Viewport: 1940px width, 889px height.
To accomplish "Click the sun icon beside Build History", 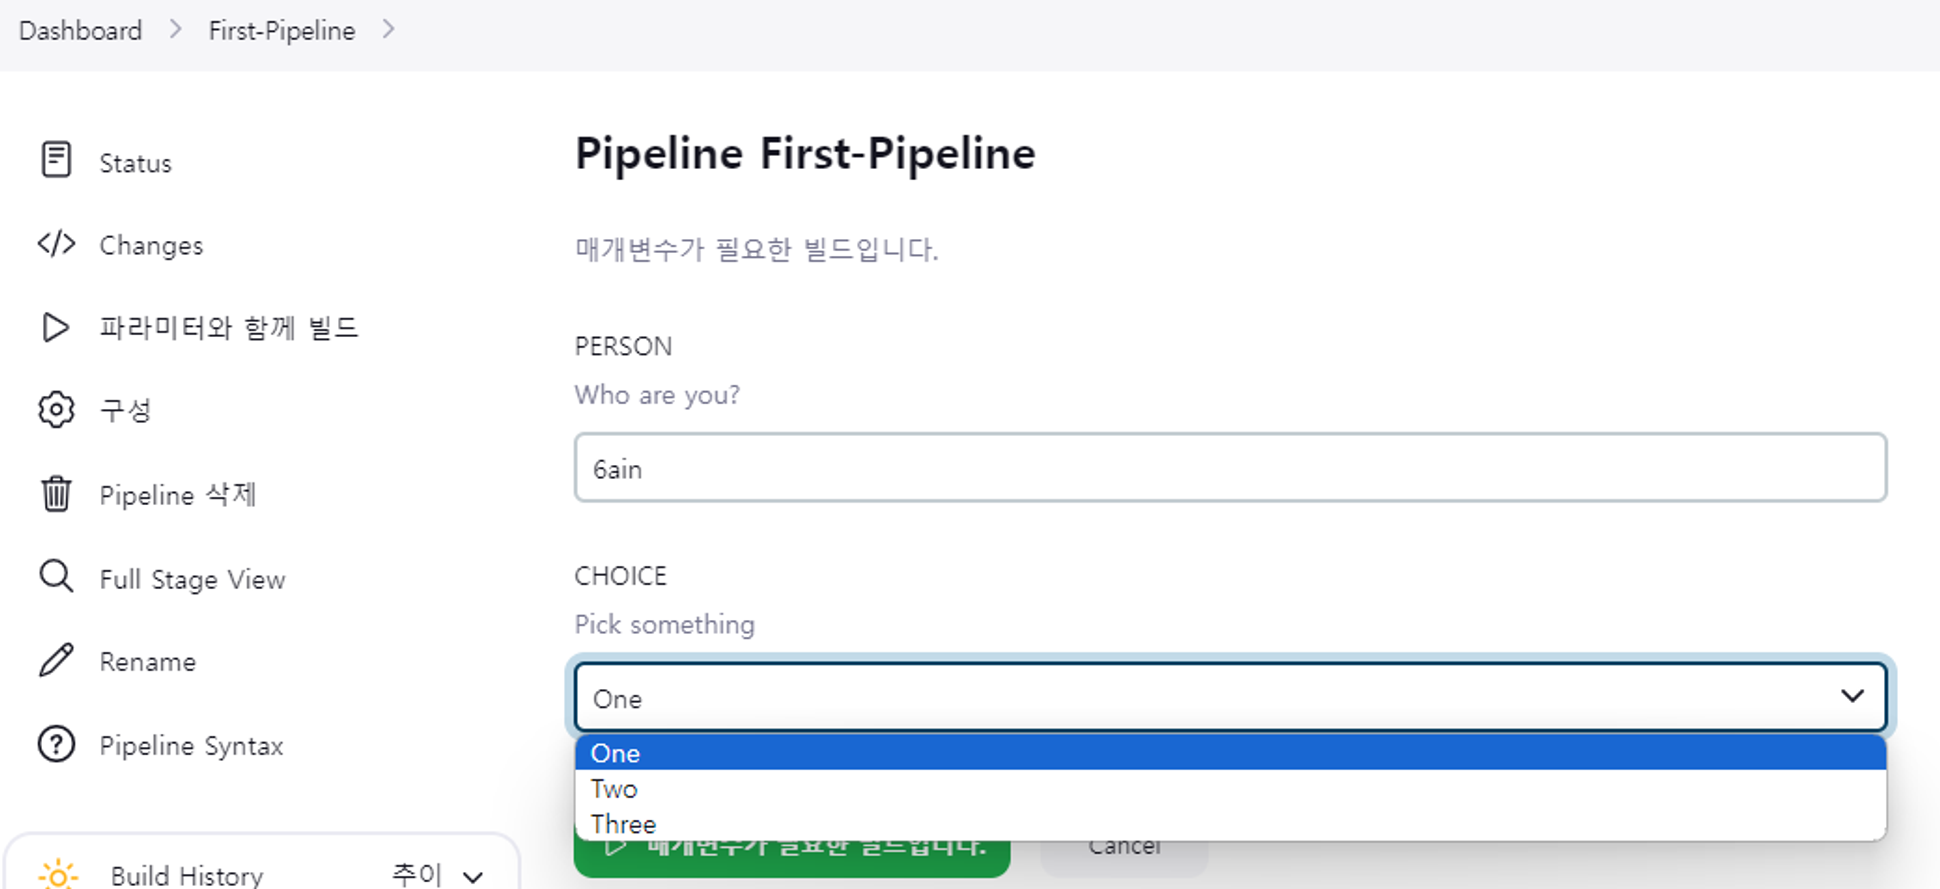I will coord(58,875).
